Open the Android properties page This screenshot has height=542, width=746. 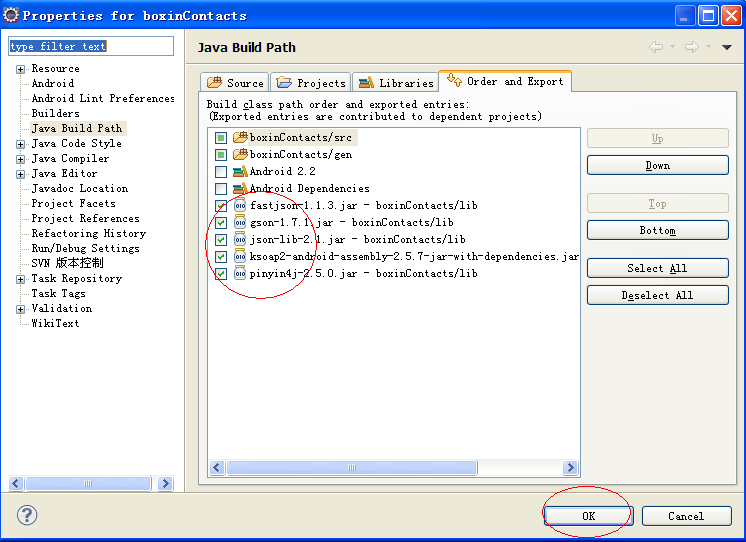click(x=53, y=83)
